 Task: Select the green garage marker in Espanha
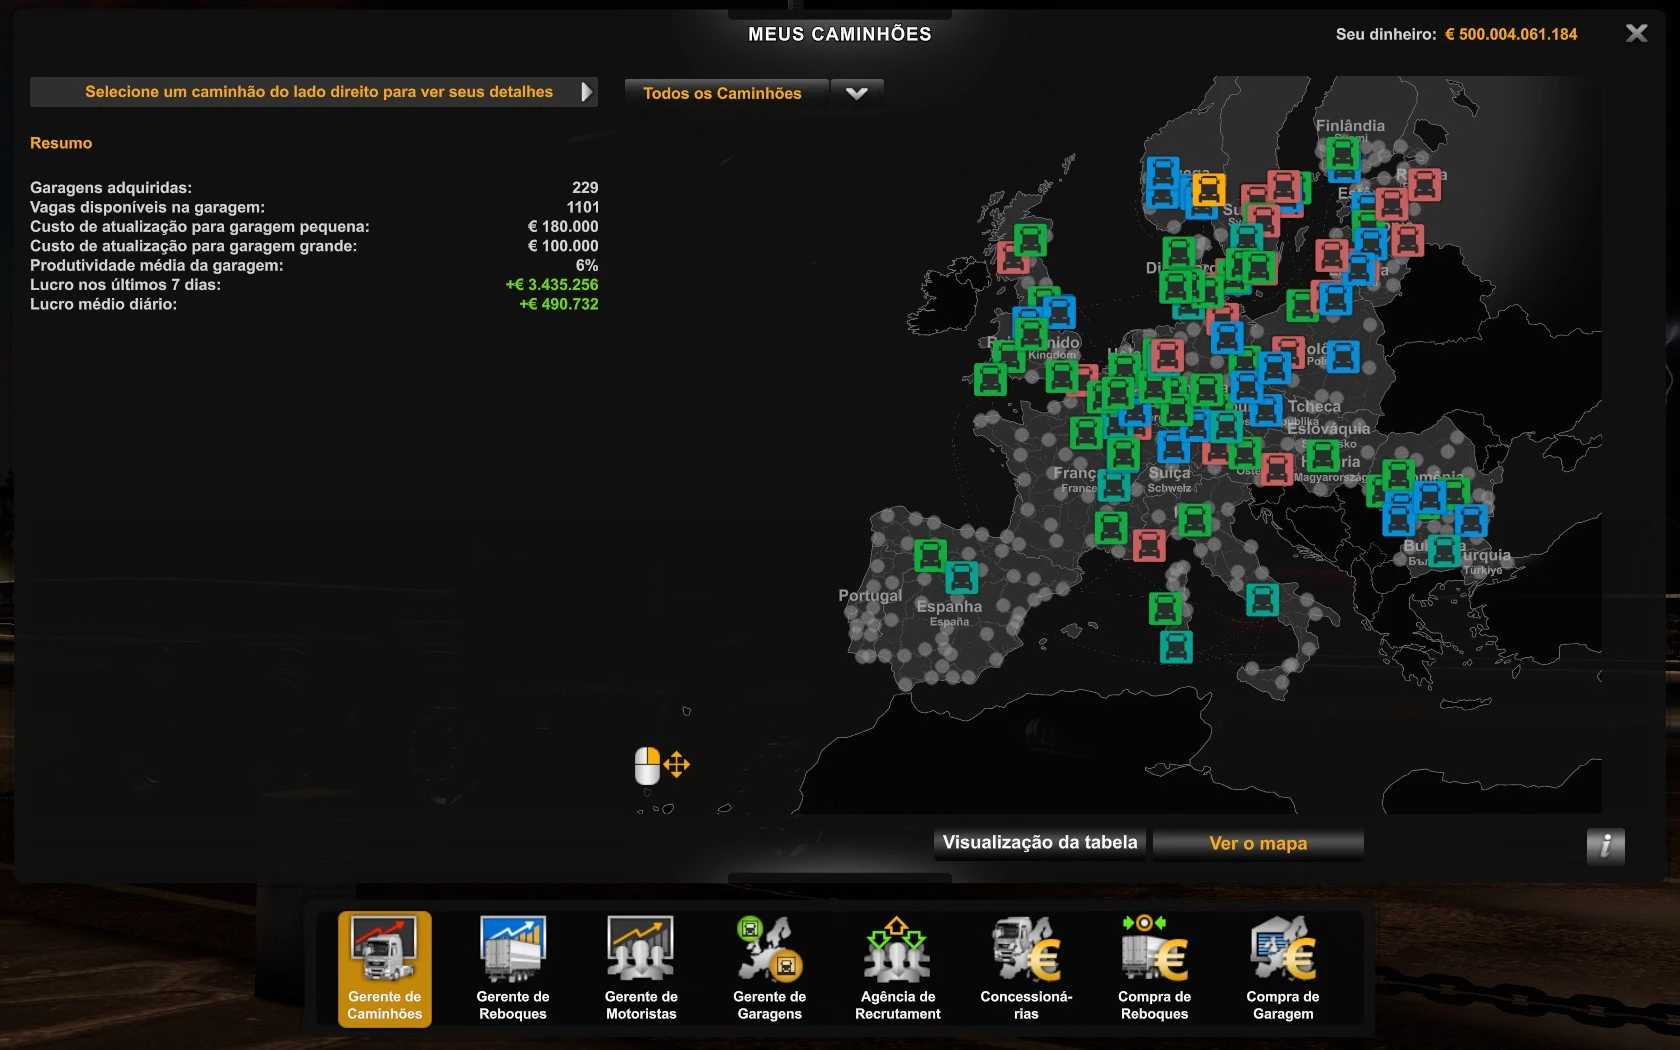930,554
